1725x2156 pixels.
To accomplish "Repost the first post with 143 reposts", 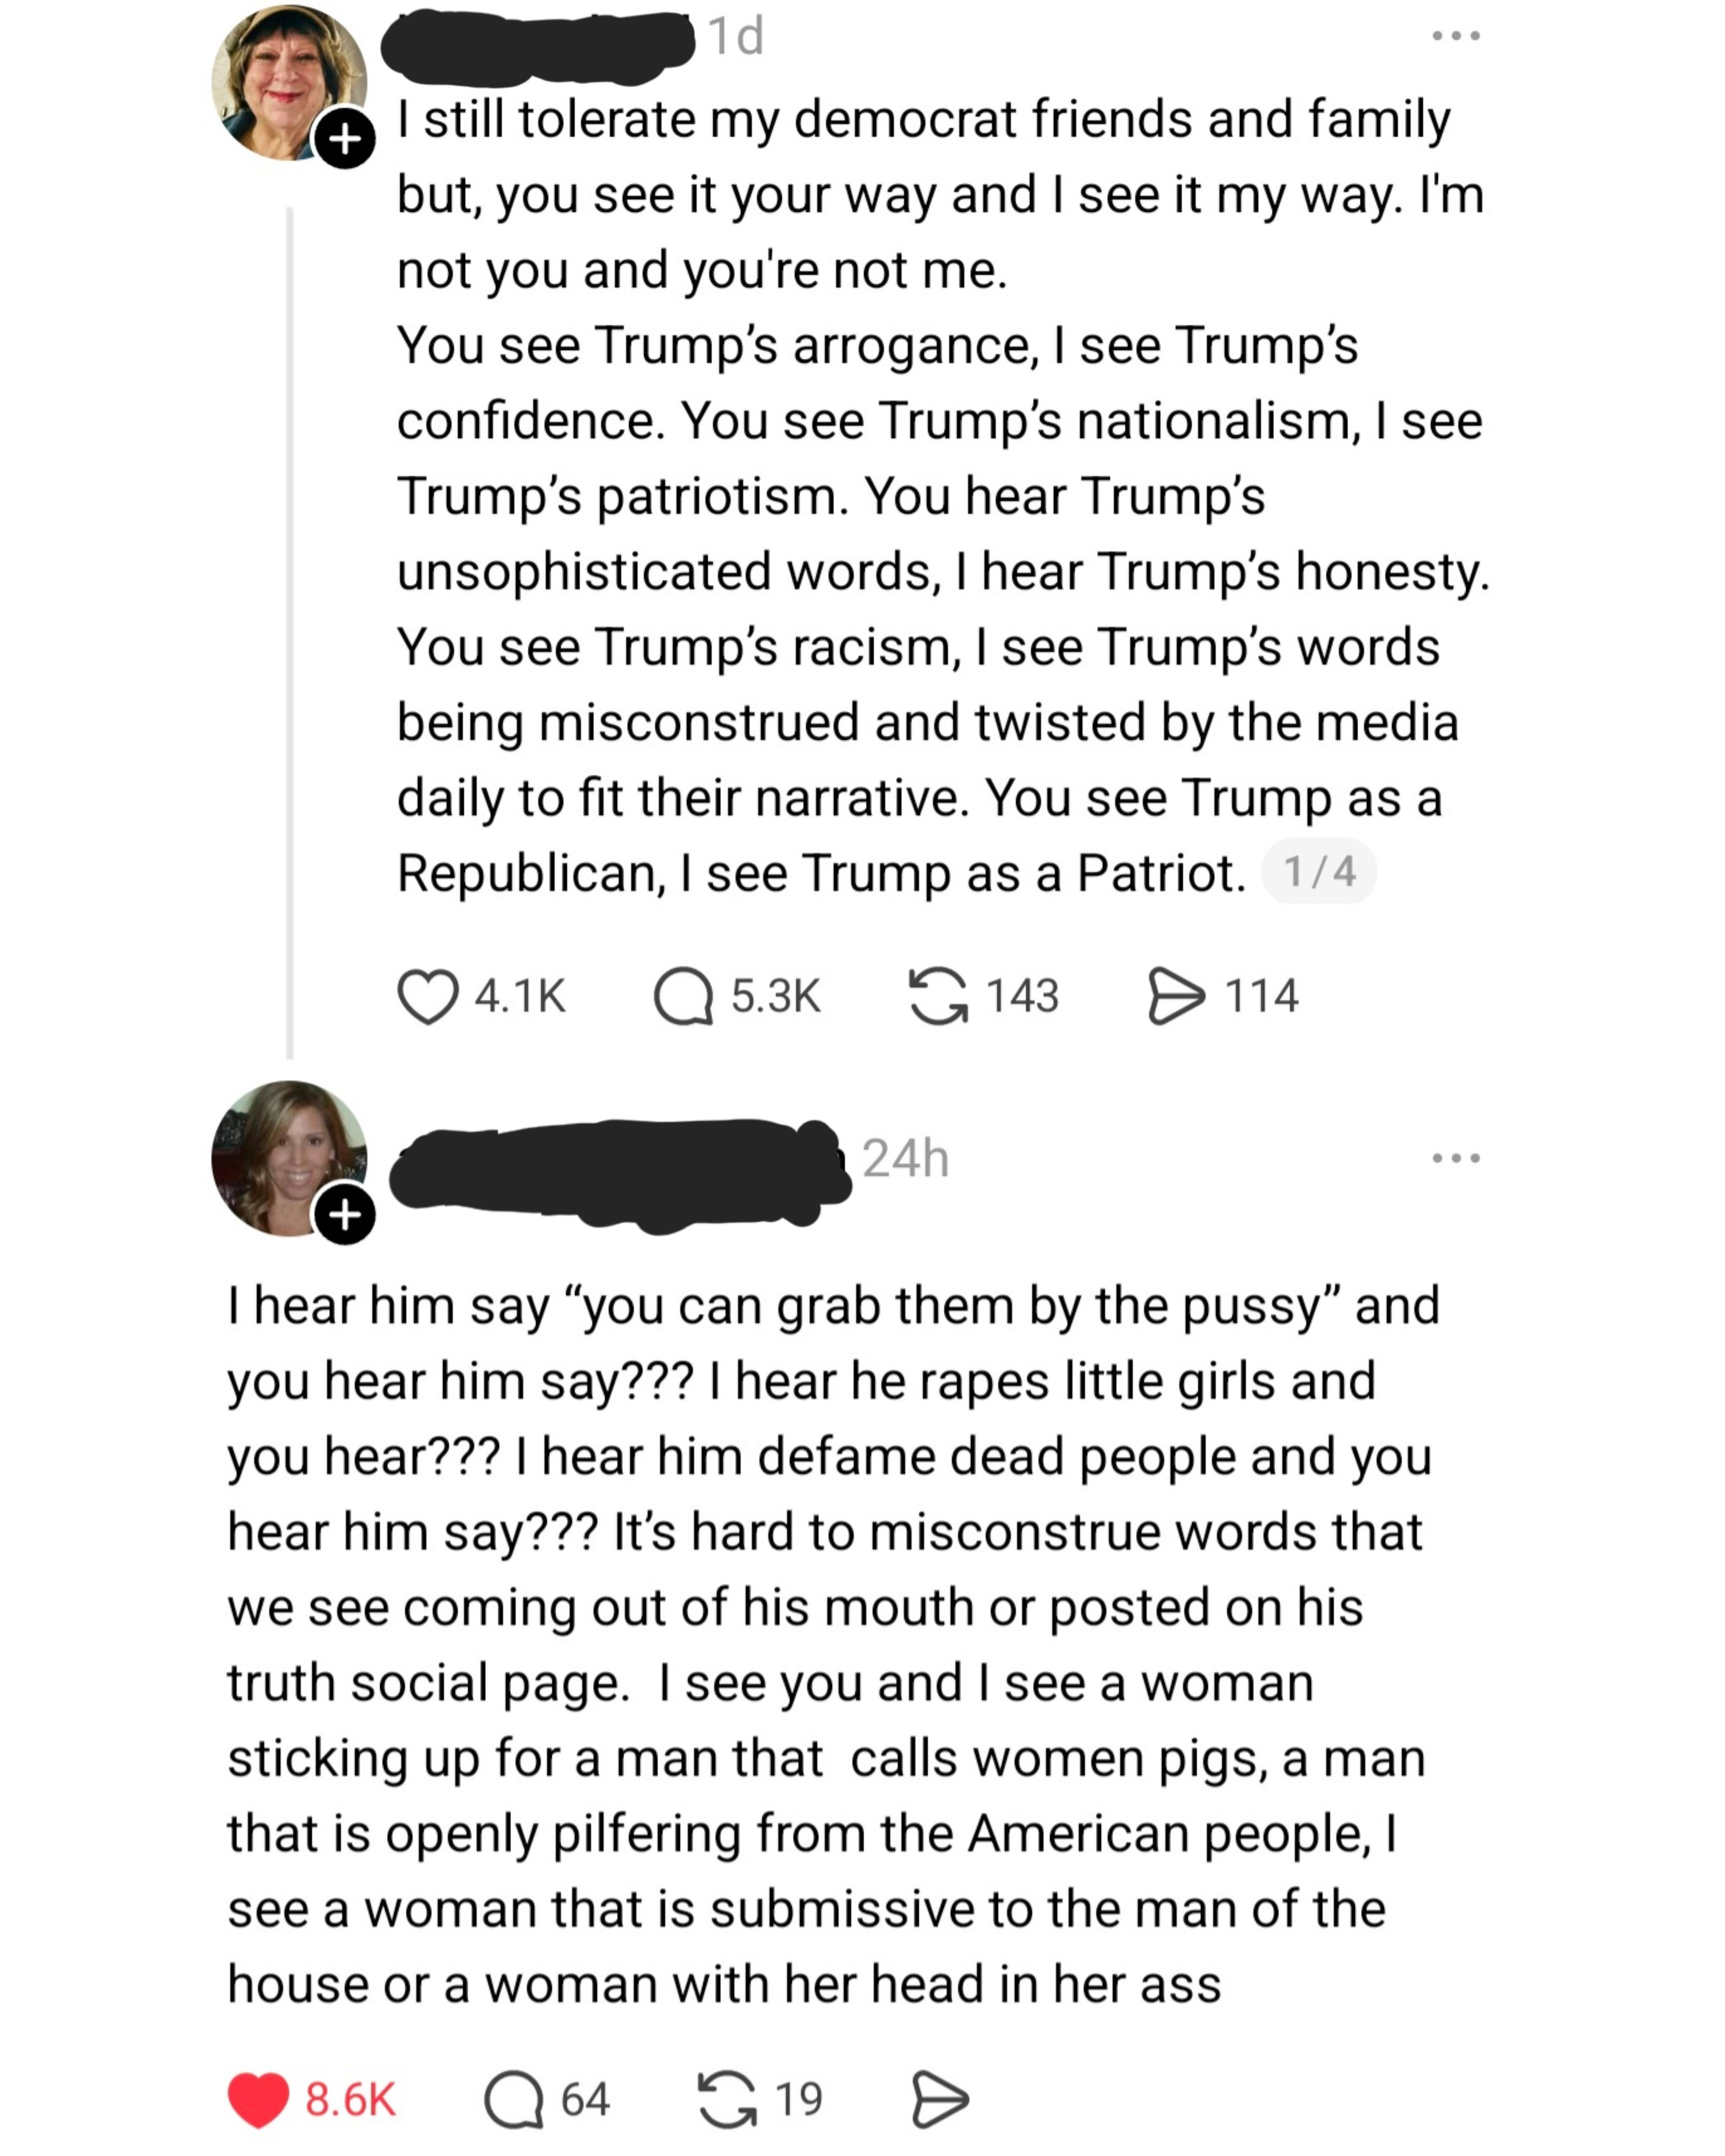I will click(x=937, y=996).
